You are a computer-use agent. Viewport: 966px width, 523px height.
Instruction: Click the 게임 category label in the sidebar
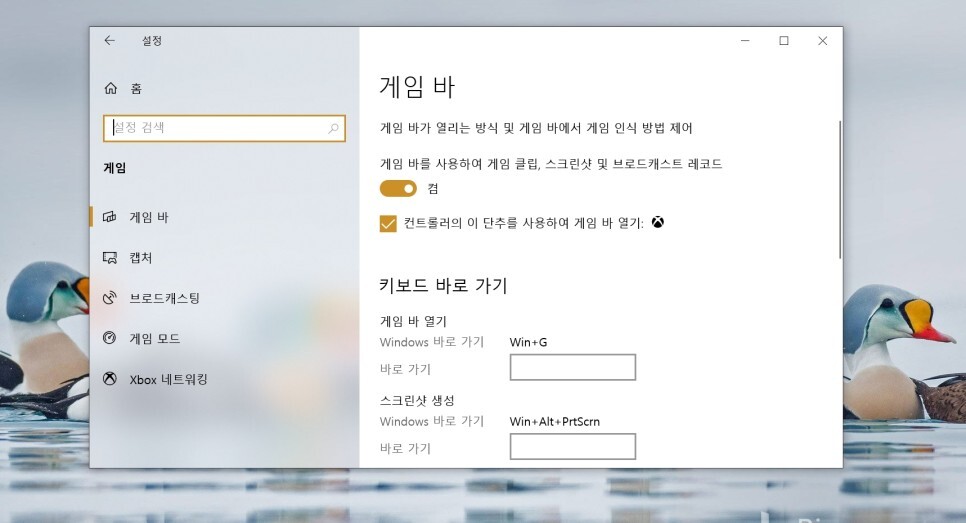coord(115,168)
